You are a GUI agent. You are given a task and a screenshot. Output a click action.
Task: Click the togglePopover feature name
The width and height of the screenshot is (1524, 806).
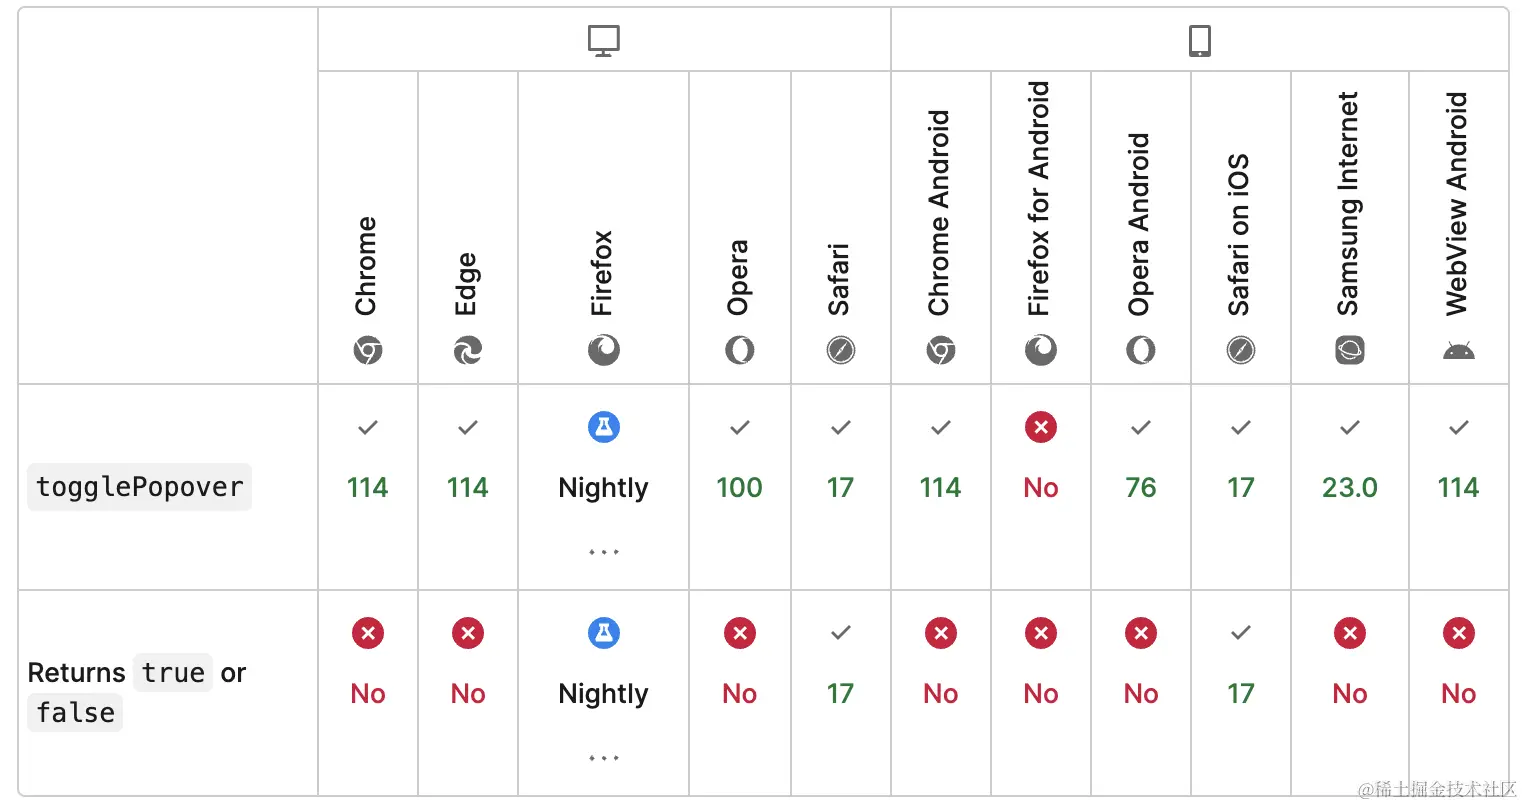[x=140, y=487]
